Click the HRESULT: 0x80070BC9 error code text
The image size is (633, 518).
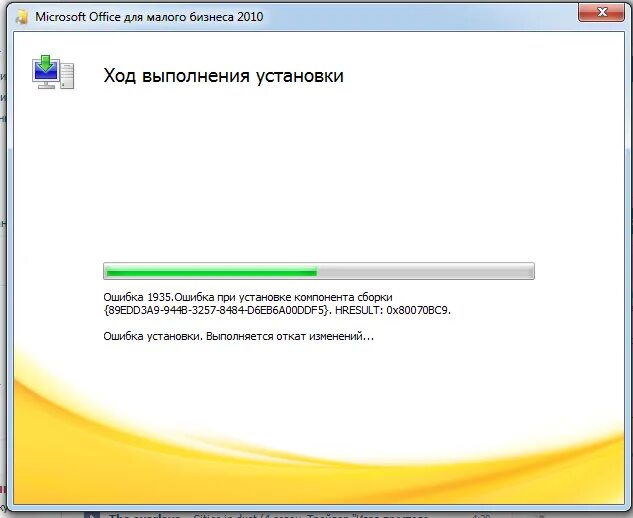[393, 310]
